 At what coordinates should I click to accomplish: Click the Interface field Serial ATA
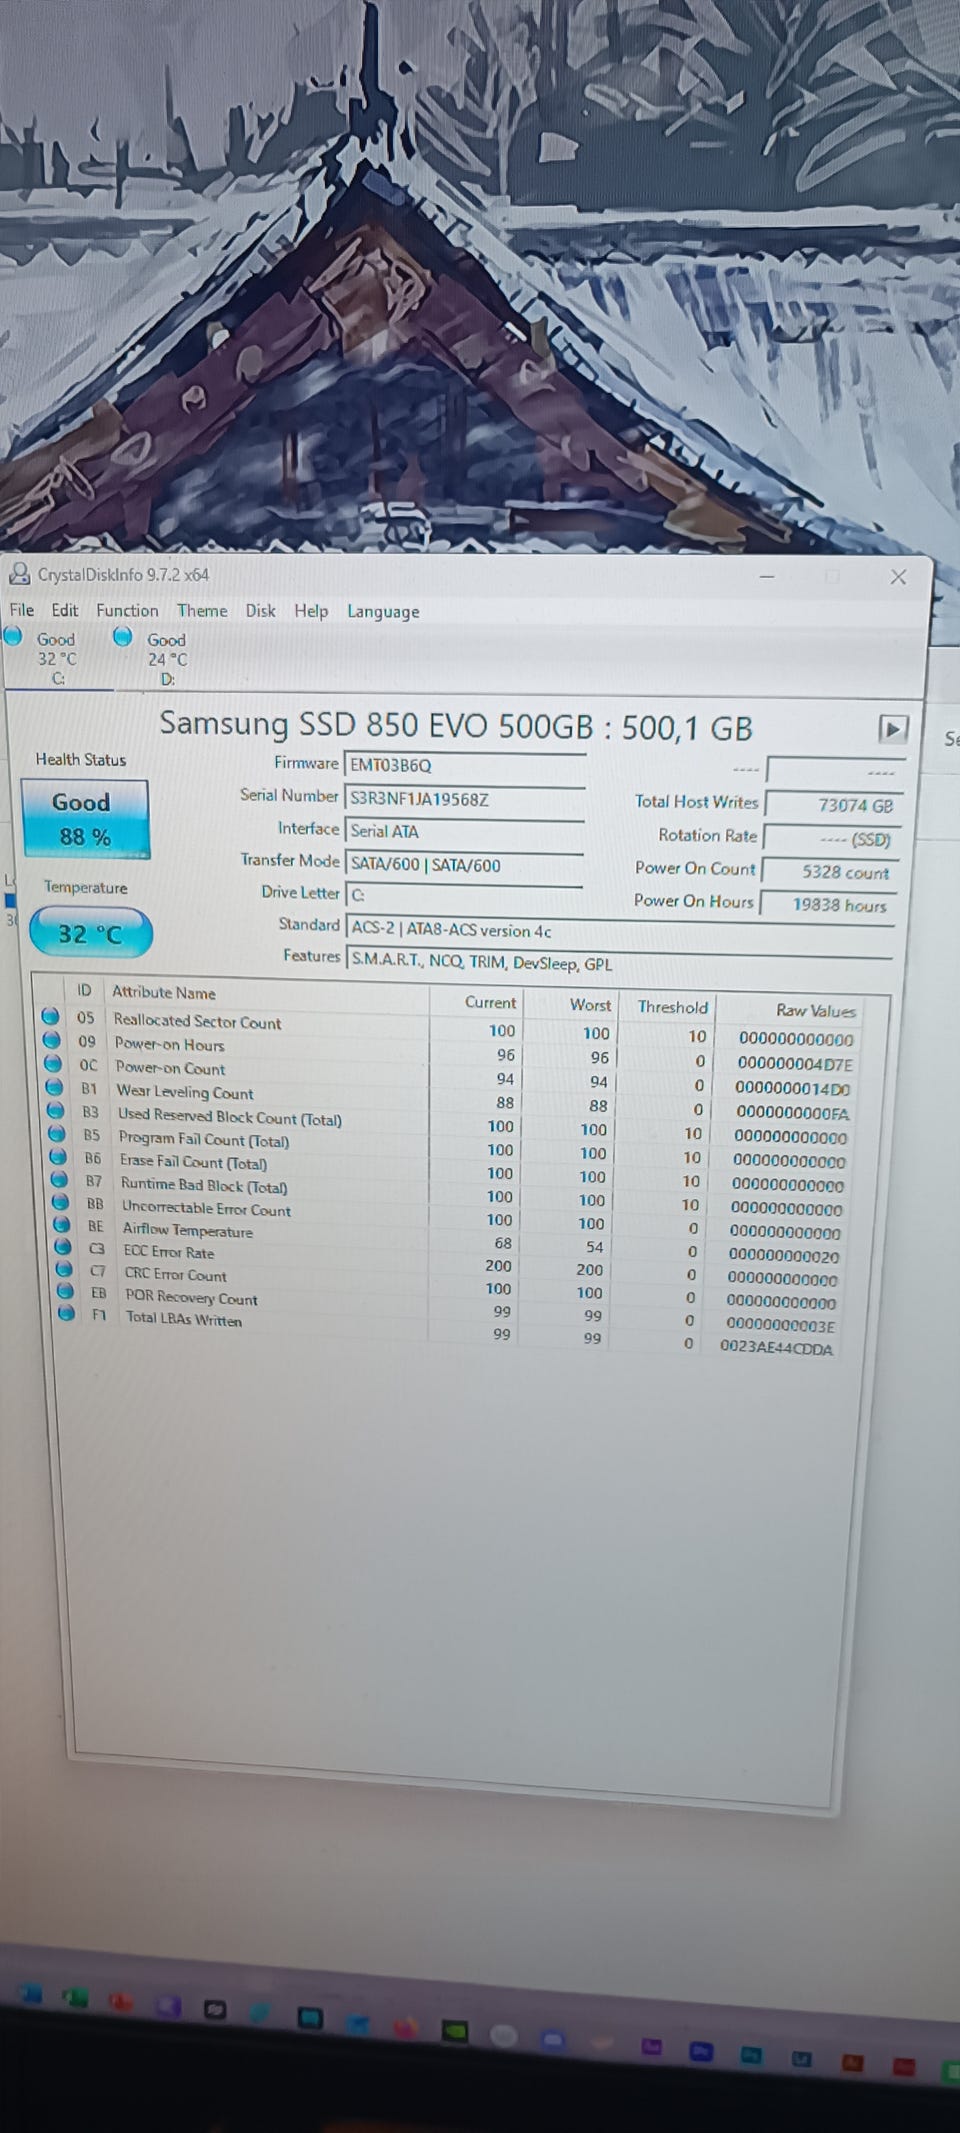point(464,831)
